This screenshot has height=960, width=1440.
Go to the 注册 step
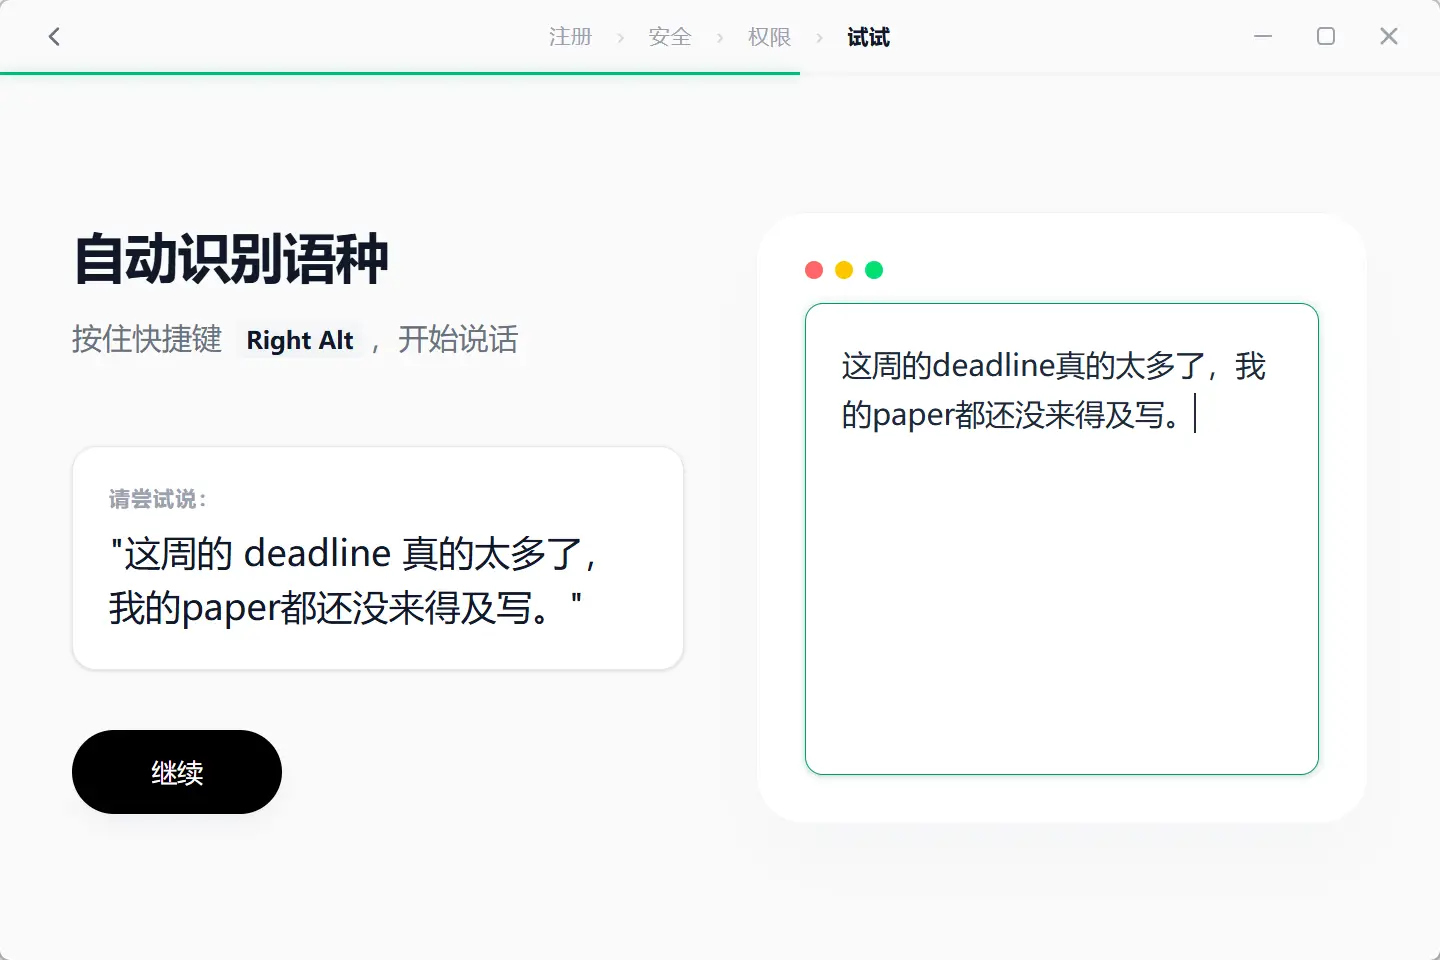click(x=570, y=37)
